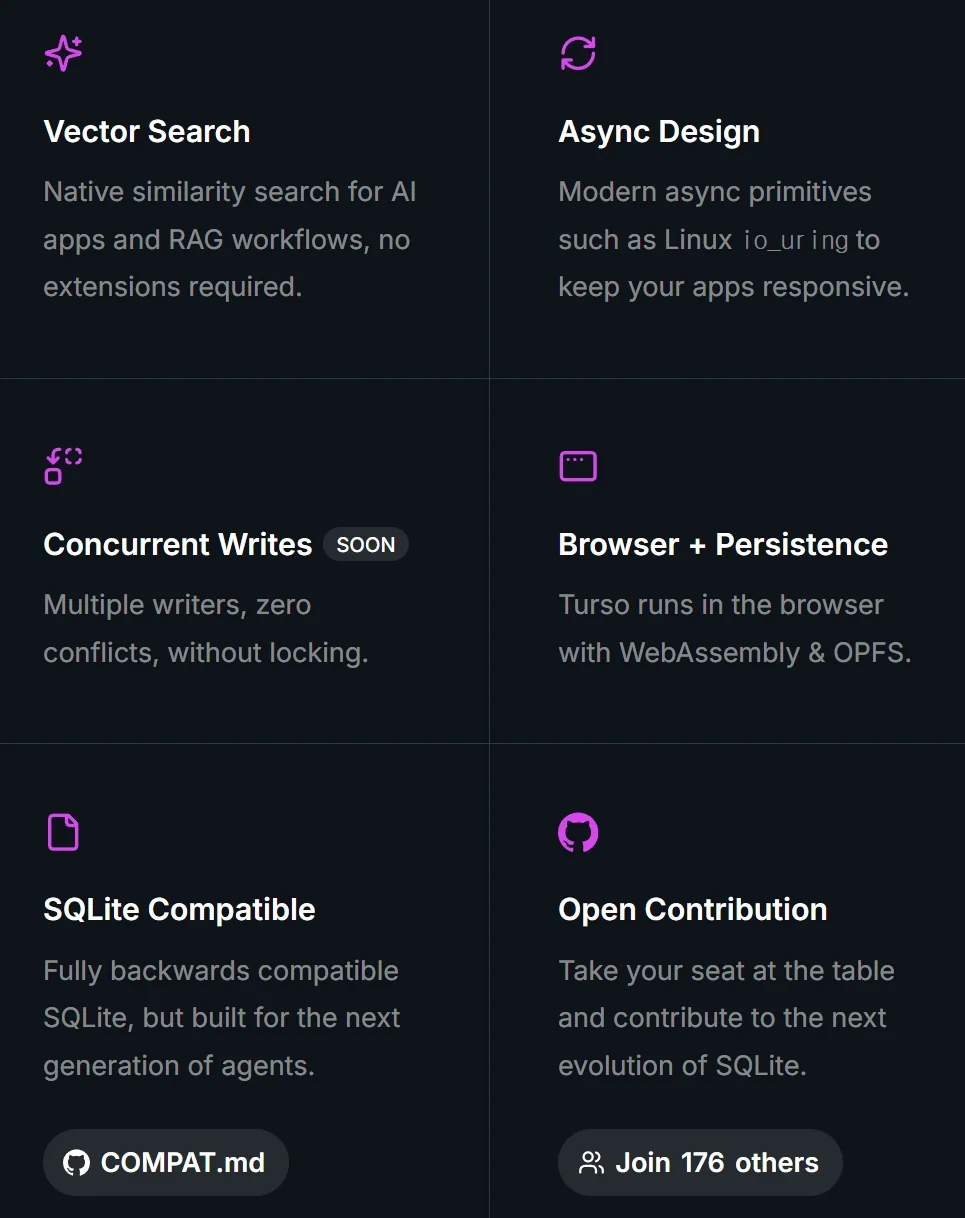Click the GitHub icon inside COMPAT.md button
Screen dimensions: 965x1218
[76, 1163]
